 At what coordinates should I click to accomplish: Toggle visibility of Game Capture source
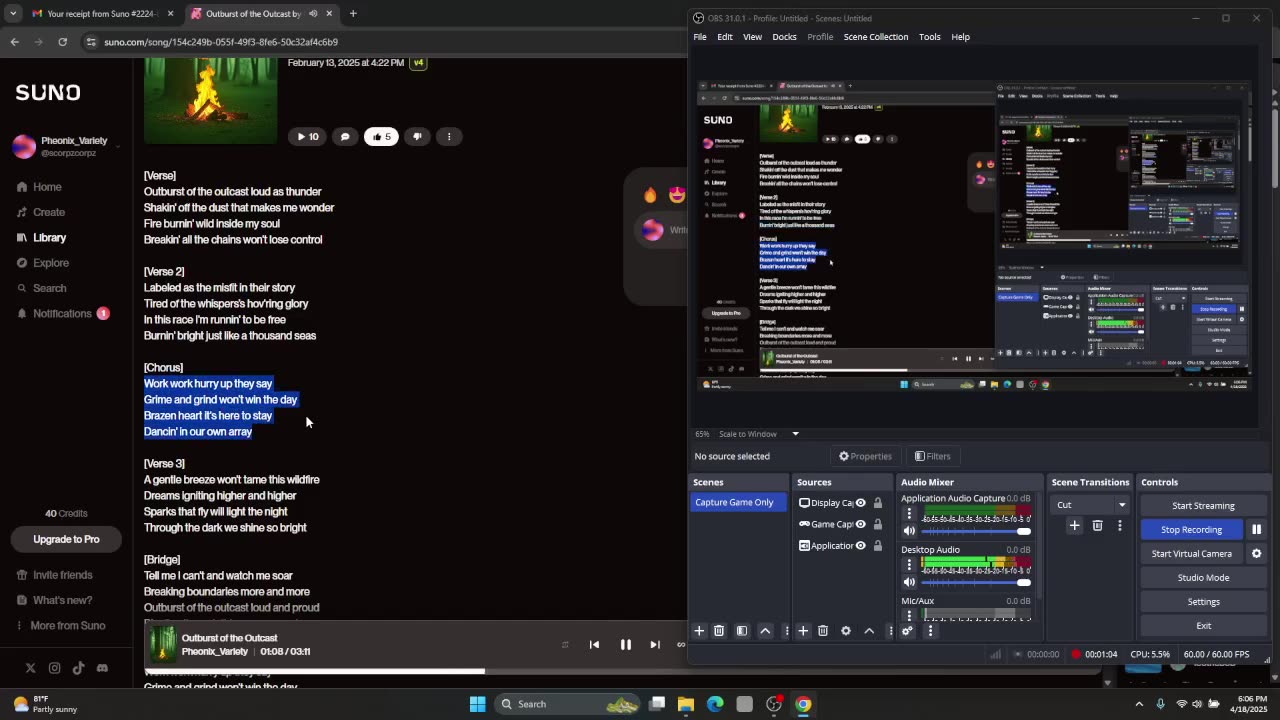[860, 524]
